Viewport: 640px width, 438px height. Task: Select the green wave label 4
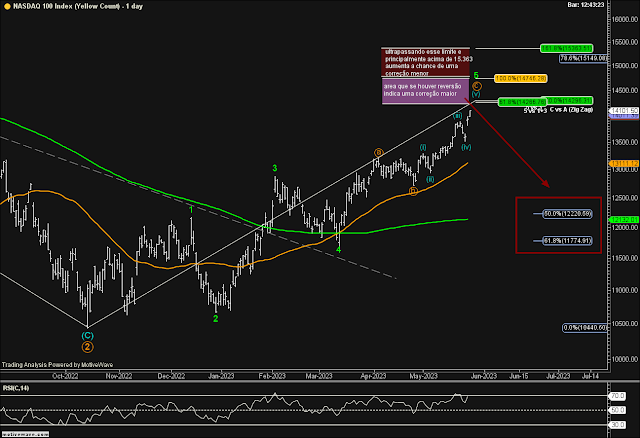coord(338,250)
